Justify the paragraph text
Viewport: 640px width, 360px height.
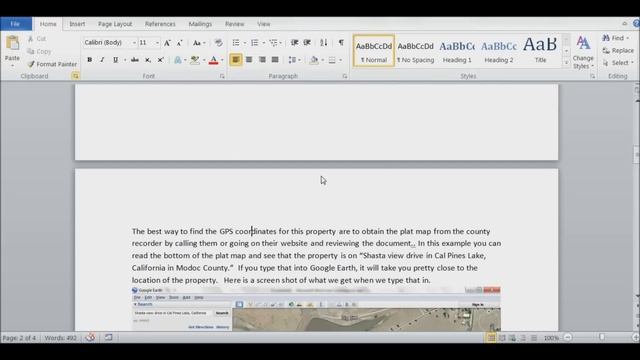275,60
